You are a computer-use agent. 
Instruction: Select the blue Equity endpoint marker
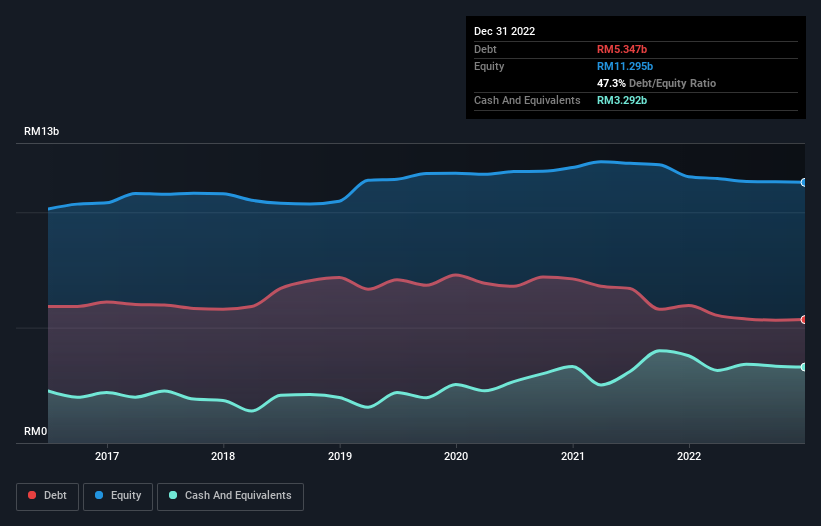pyautogui.click(x=804, y=183)
